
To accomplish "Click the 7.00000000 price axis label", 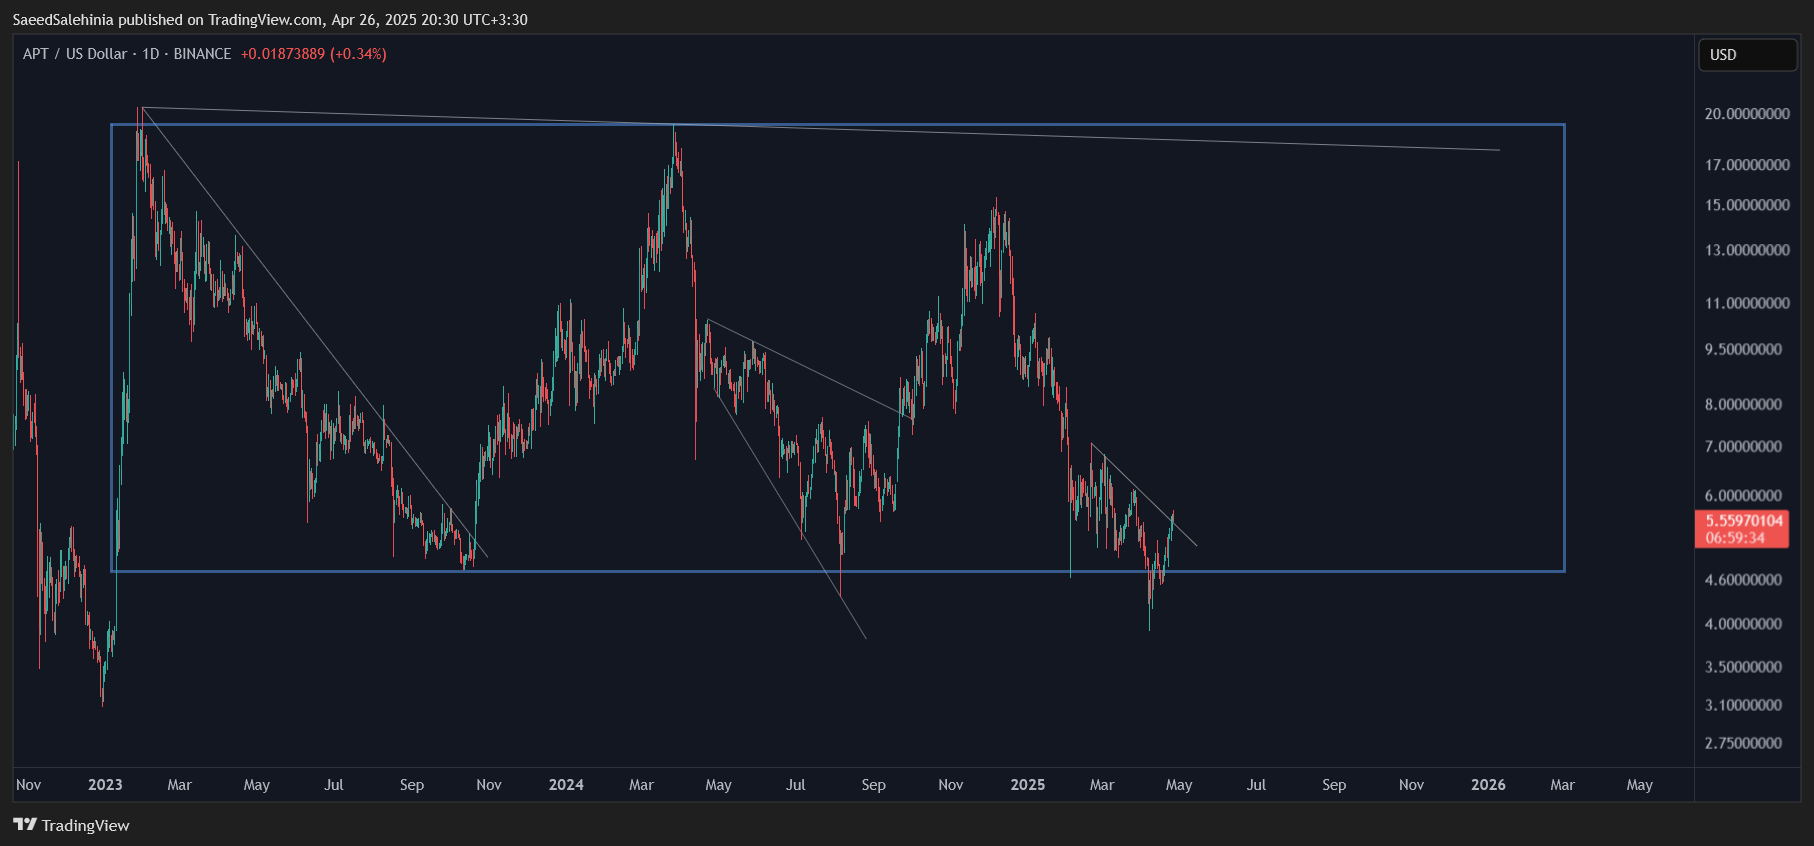I will point(1743,446).
